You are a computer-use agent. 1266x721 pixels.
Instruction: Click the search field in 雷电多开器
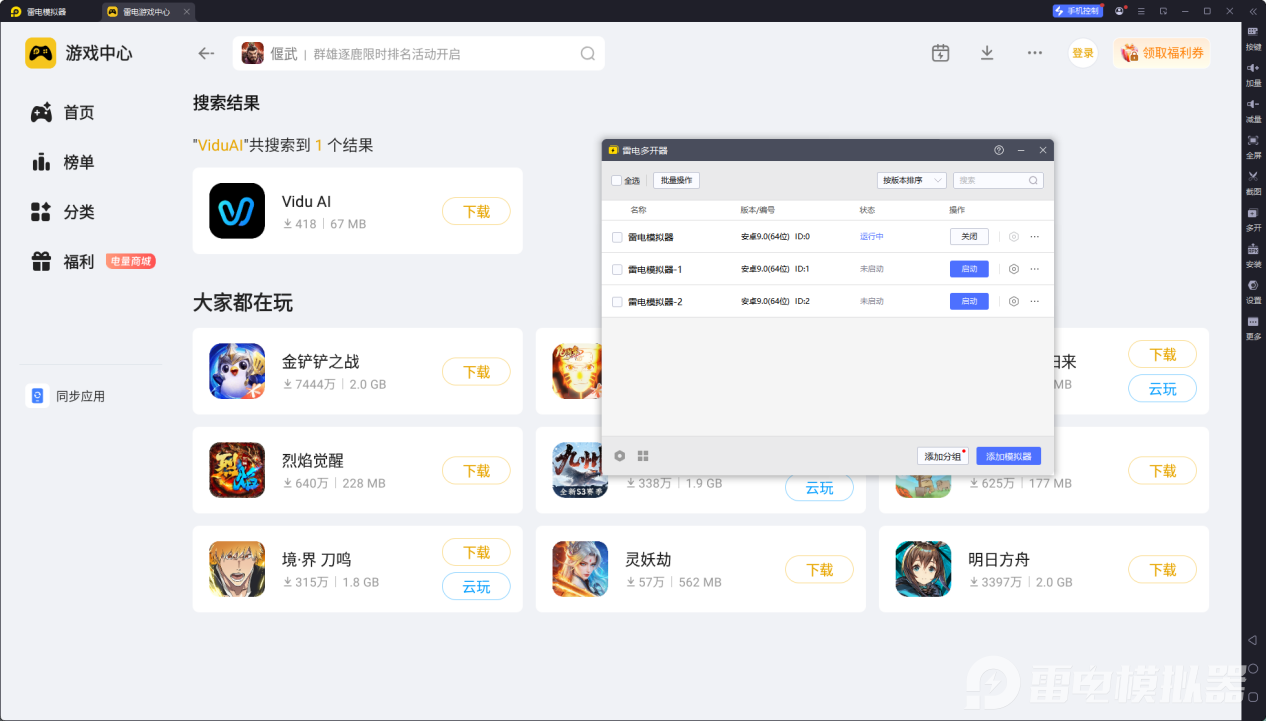(998, 181)
